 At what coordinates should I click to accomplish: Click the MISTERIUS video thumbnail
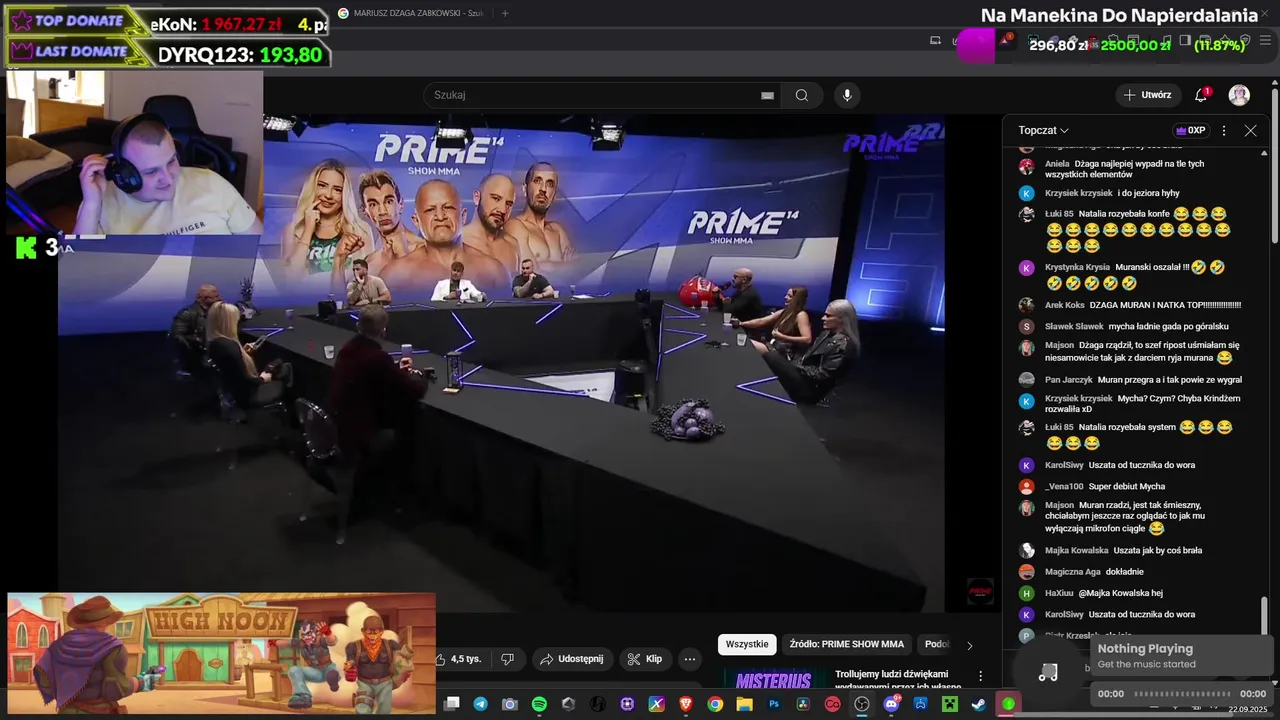click(x=774, y=680)
